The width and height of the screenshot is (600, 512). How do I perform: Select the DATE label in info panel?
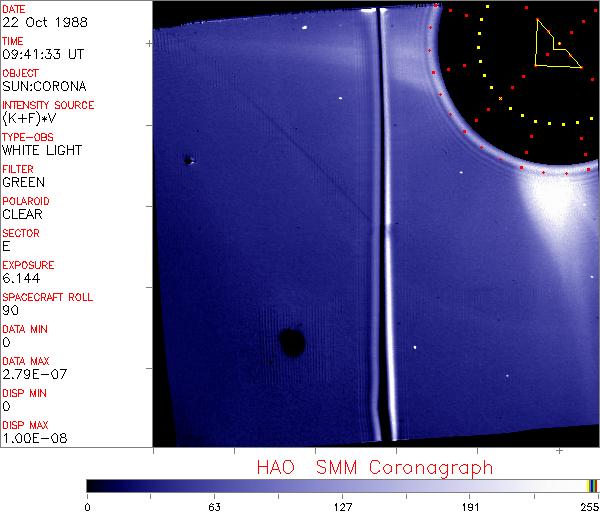pyautogui.click(x=14, y=8)
